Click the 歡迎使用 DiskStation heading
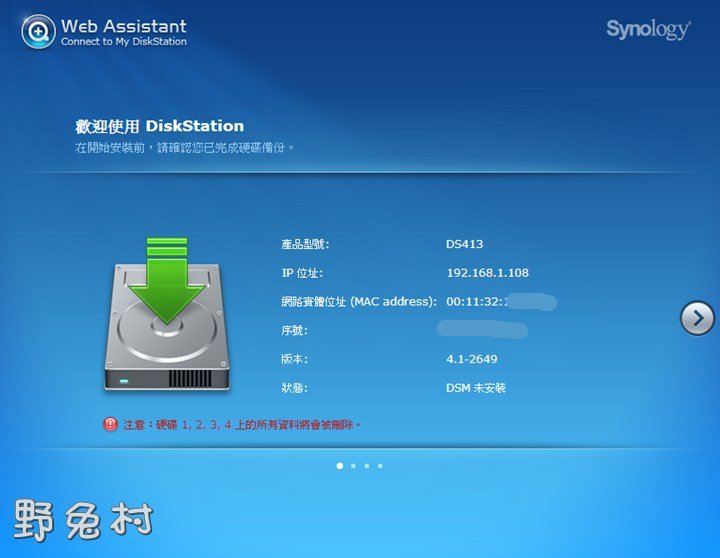The image size is (720, 558). pyautogui.click(x=159, y=126)
